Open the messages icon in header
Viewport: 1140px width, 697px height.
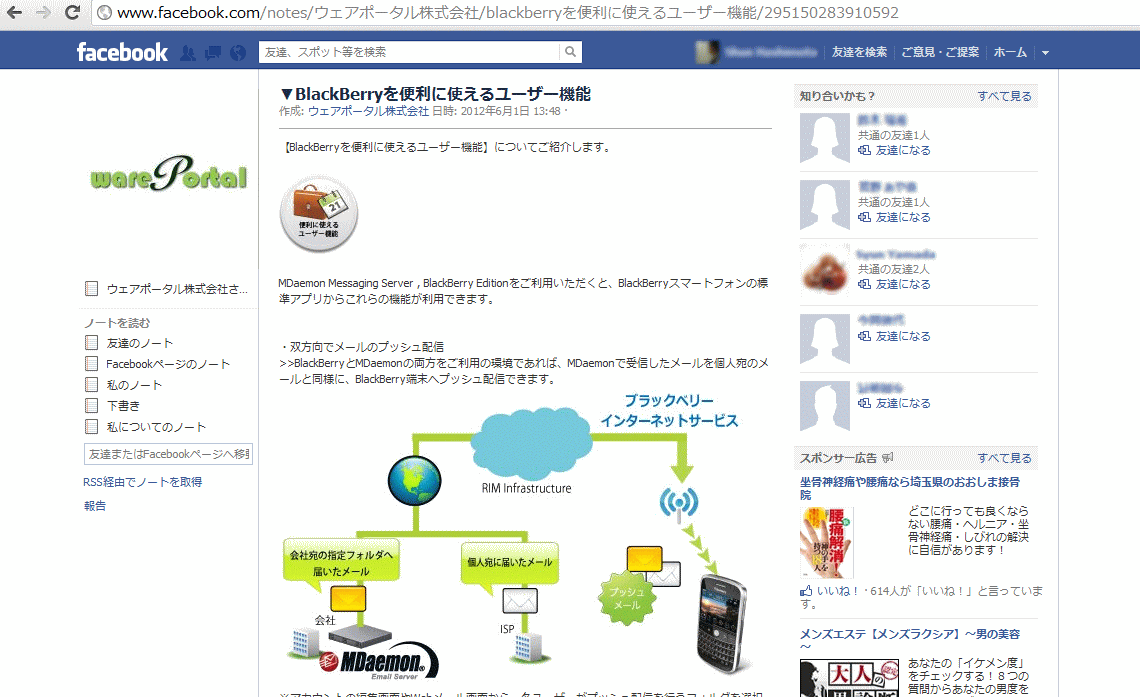[x=213, y=52]
